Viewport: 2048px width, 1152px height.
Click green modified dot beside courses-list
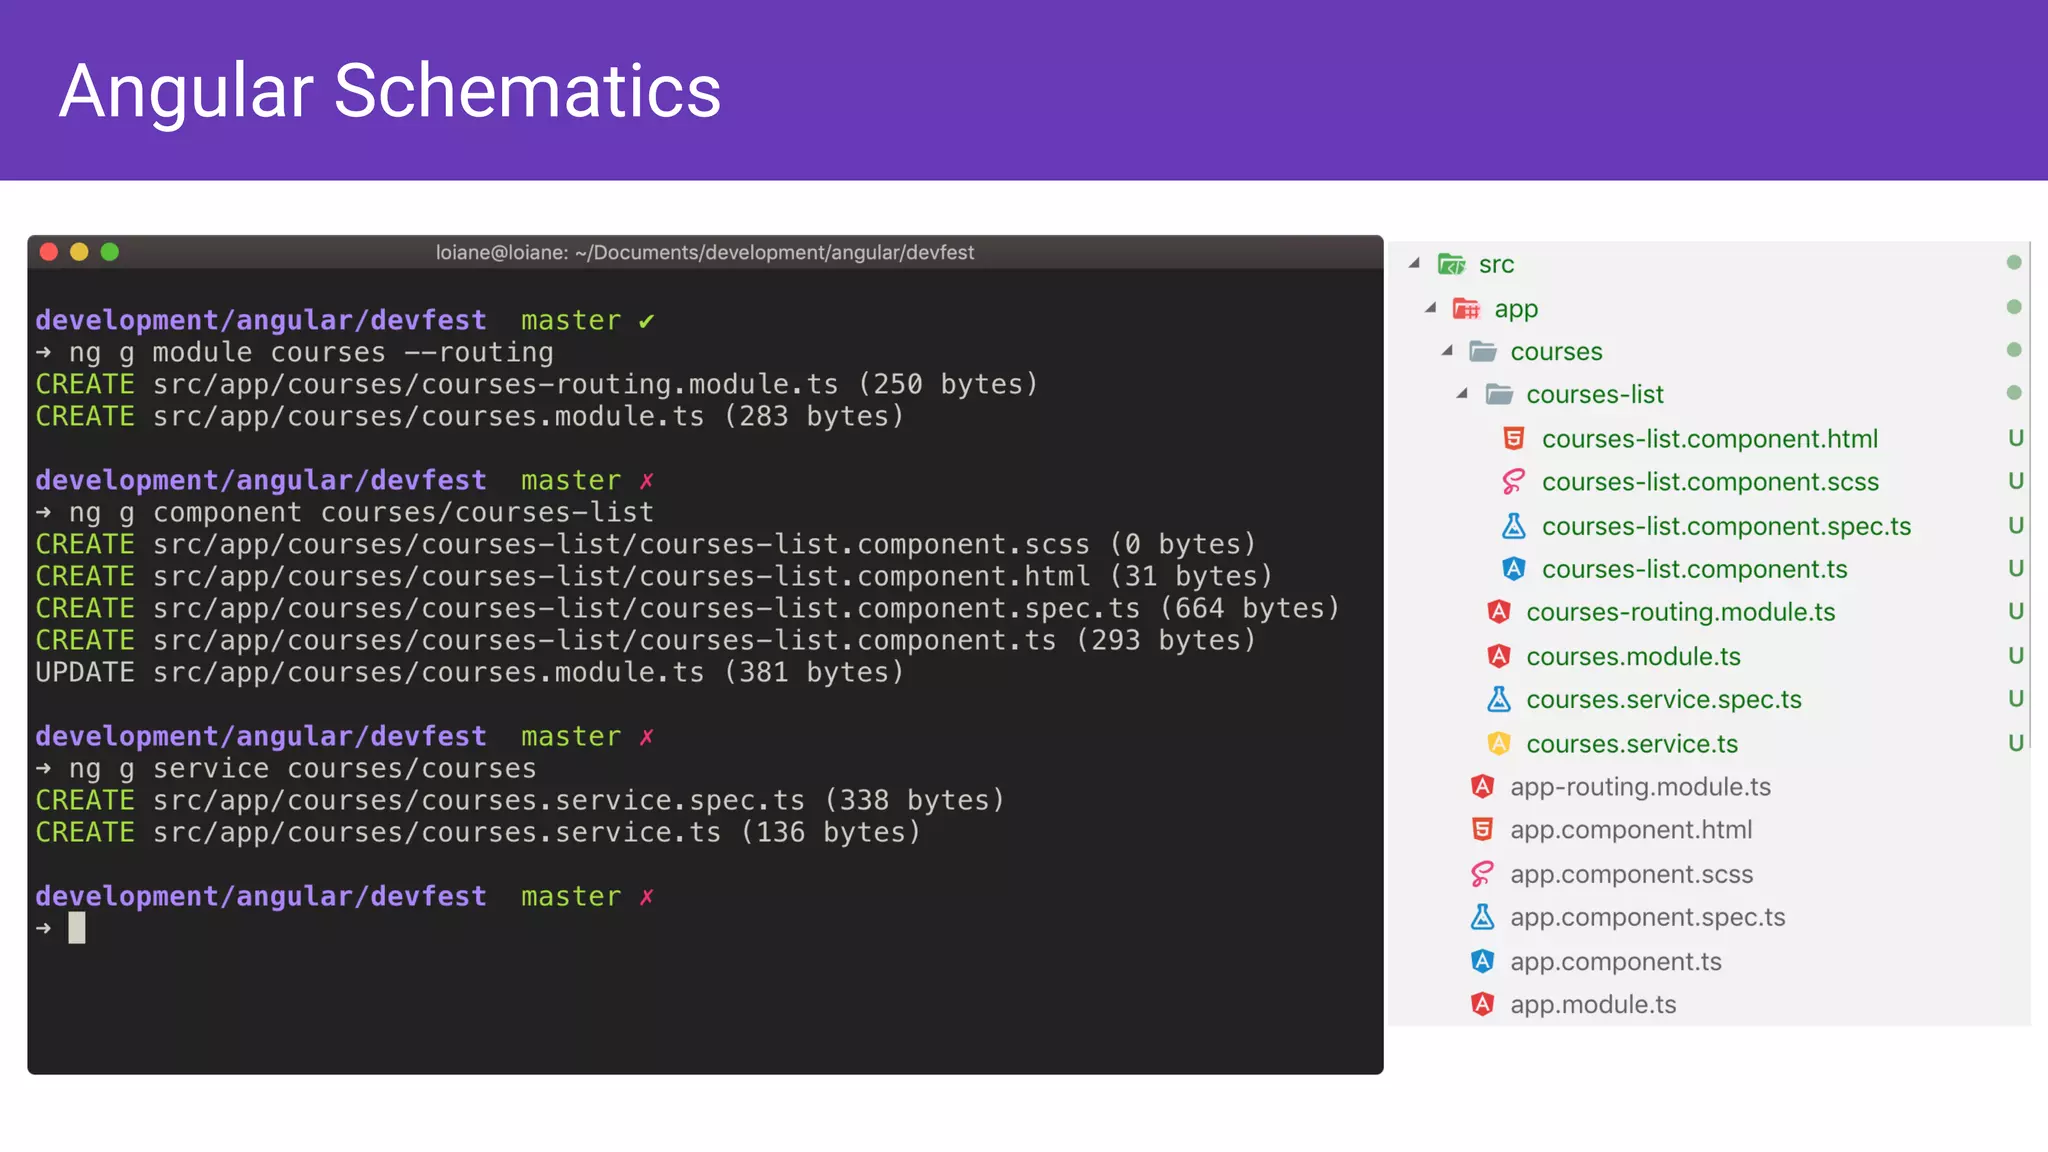pos(2014,393)
